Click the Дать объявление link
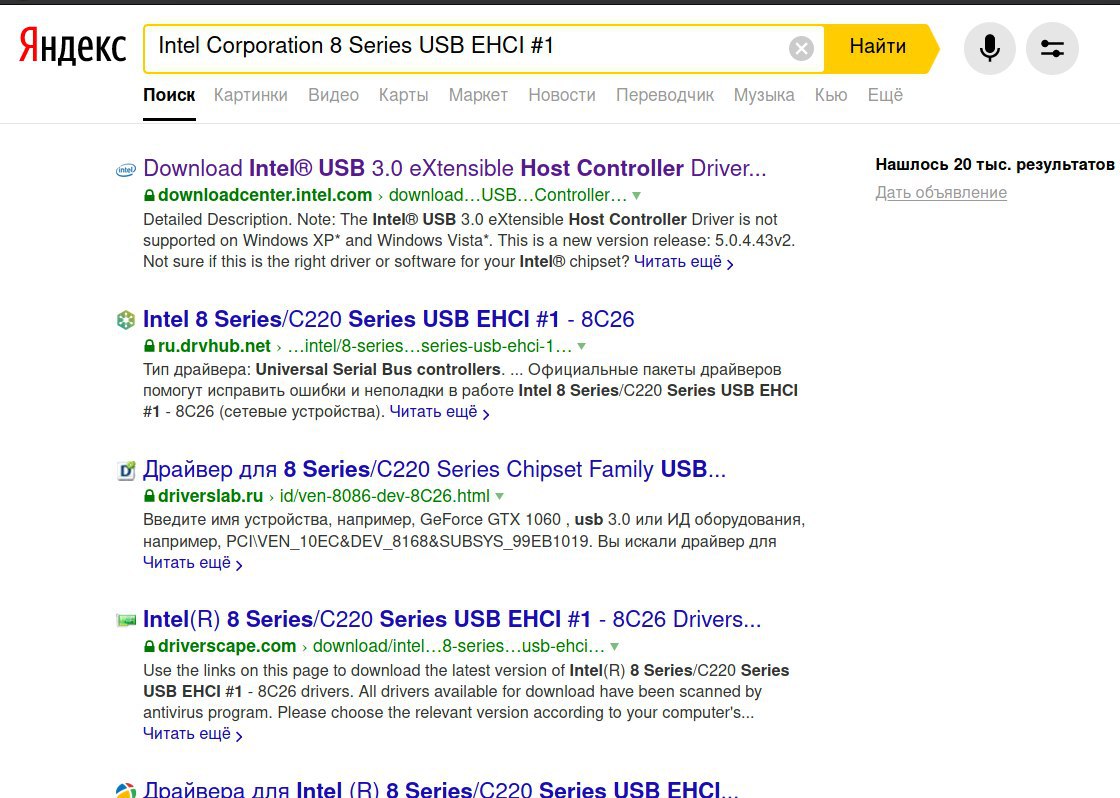Viewport: 1120px width, 798px height. pos(941,193)
